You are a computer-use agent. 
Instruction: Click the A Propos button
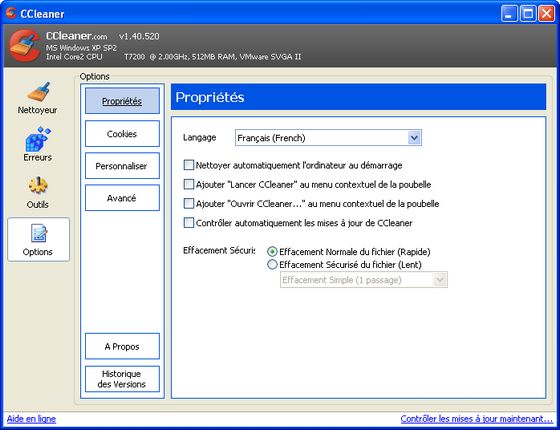click(122, 346)
